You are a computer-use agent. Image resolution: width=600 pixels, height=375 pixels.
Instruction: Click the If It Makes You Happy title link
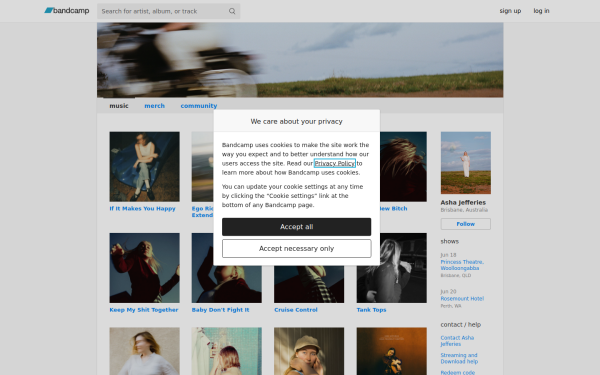[x=142, y=209]
